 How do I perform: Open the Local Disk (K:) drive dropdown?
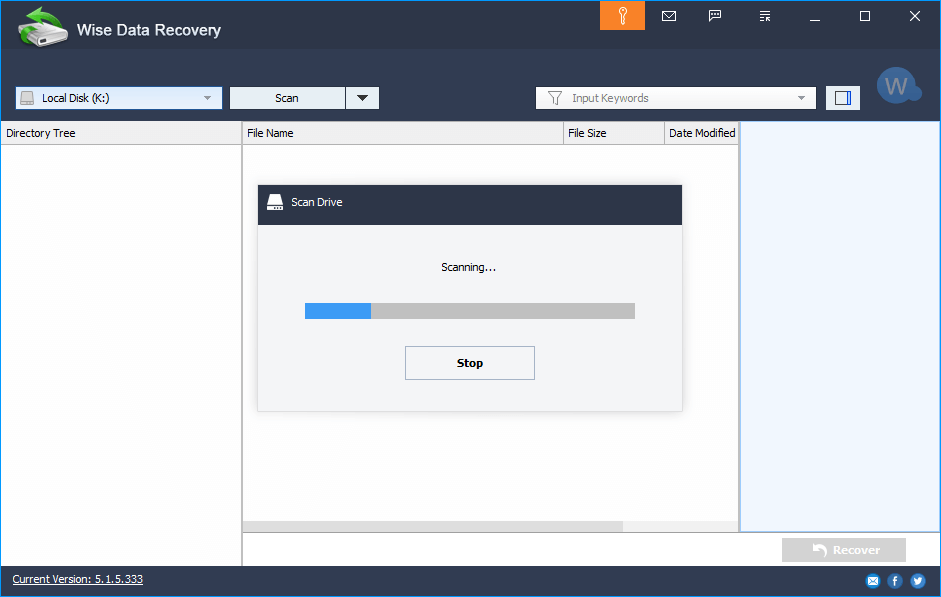coord(119,98)
